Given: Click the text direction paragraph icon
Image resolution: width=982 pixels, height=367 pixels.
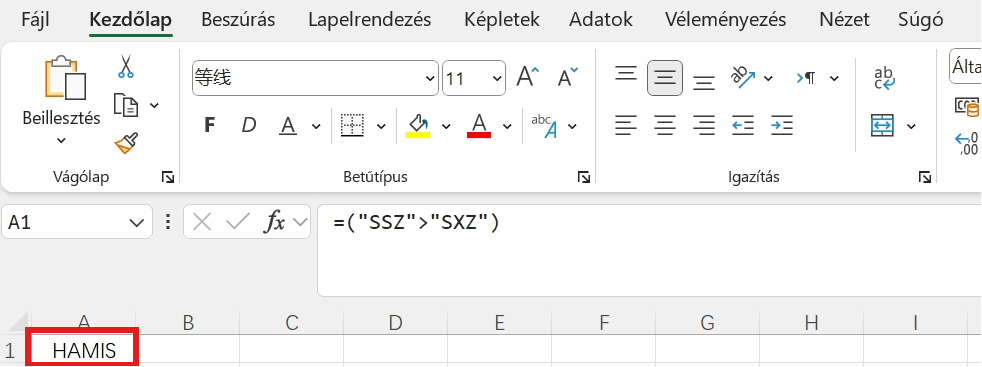Looking at the screenshot, I should click(x=805, y=78).
